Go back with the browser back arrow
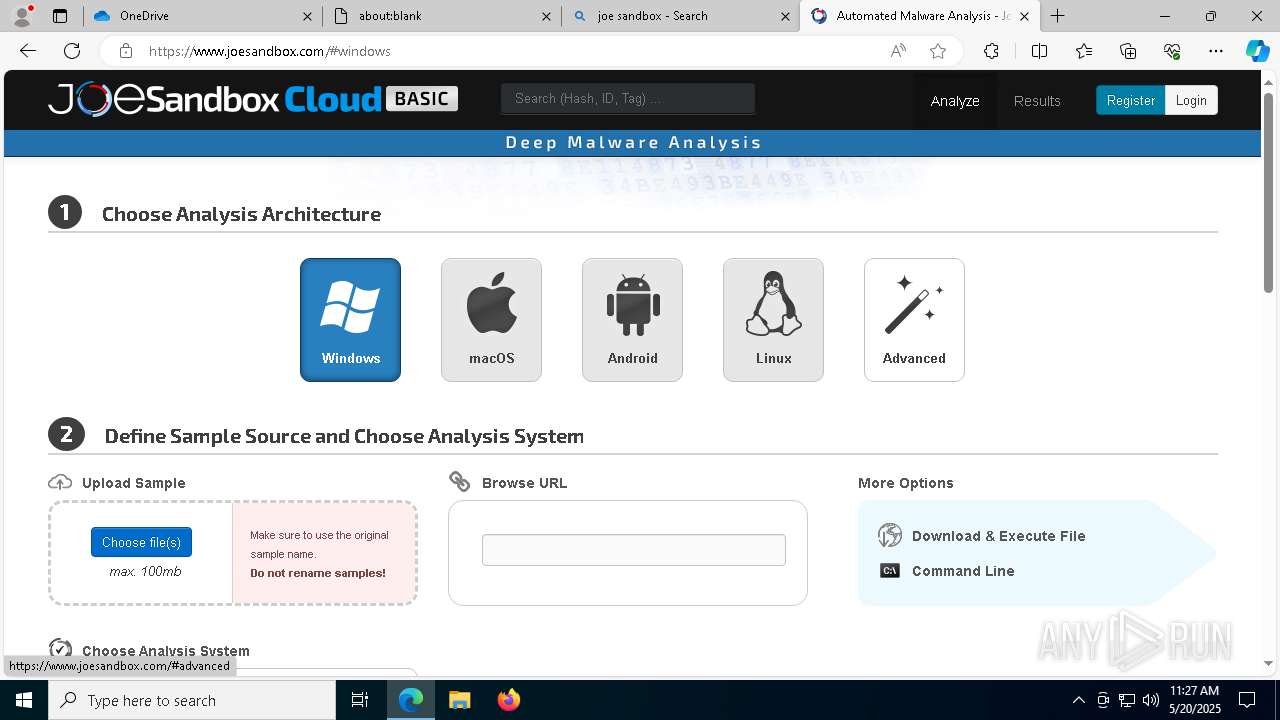 coord(28,51)
